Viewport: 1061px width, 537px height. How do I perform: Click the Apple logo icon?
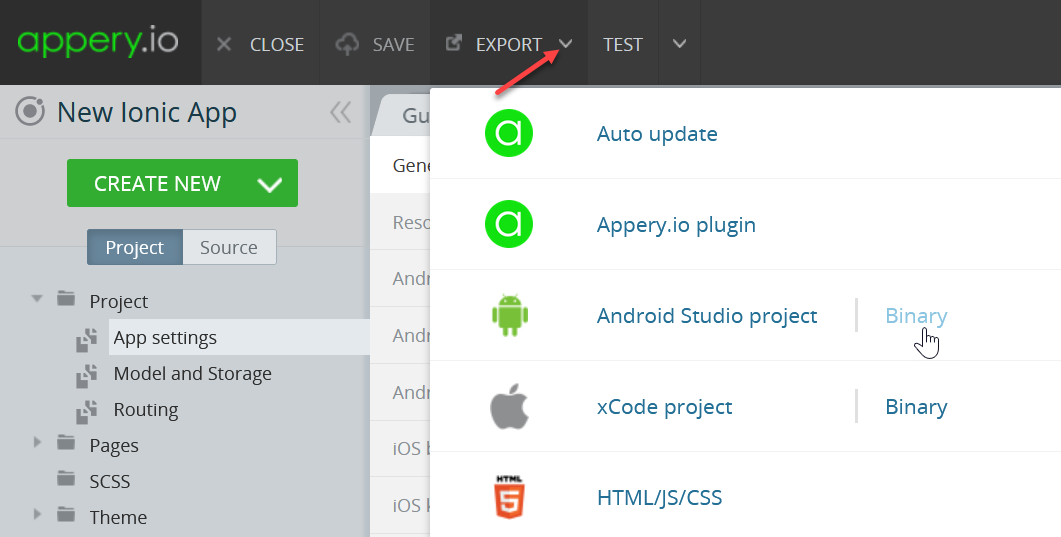(509, 406)
